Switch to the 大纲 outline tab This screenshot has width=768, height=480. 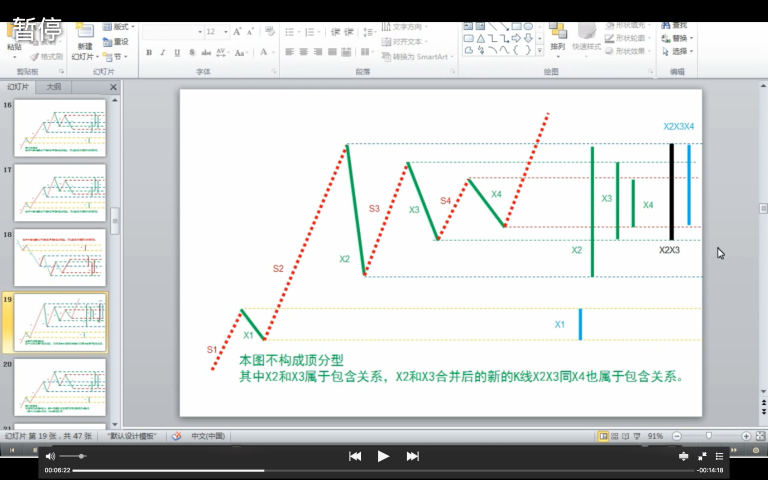(x=53, y=87)
